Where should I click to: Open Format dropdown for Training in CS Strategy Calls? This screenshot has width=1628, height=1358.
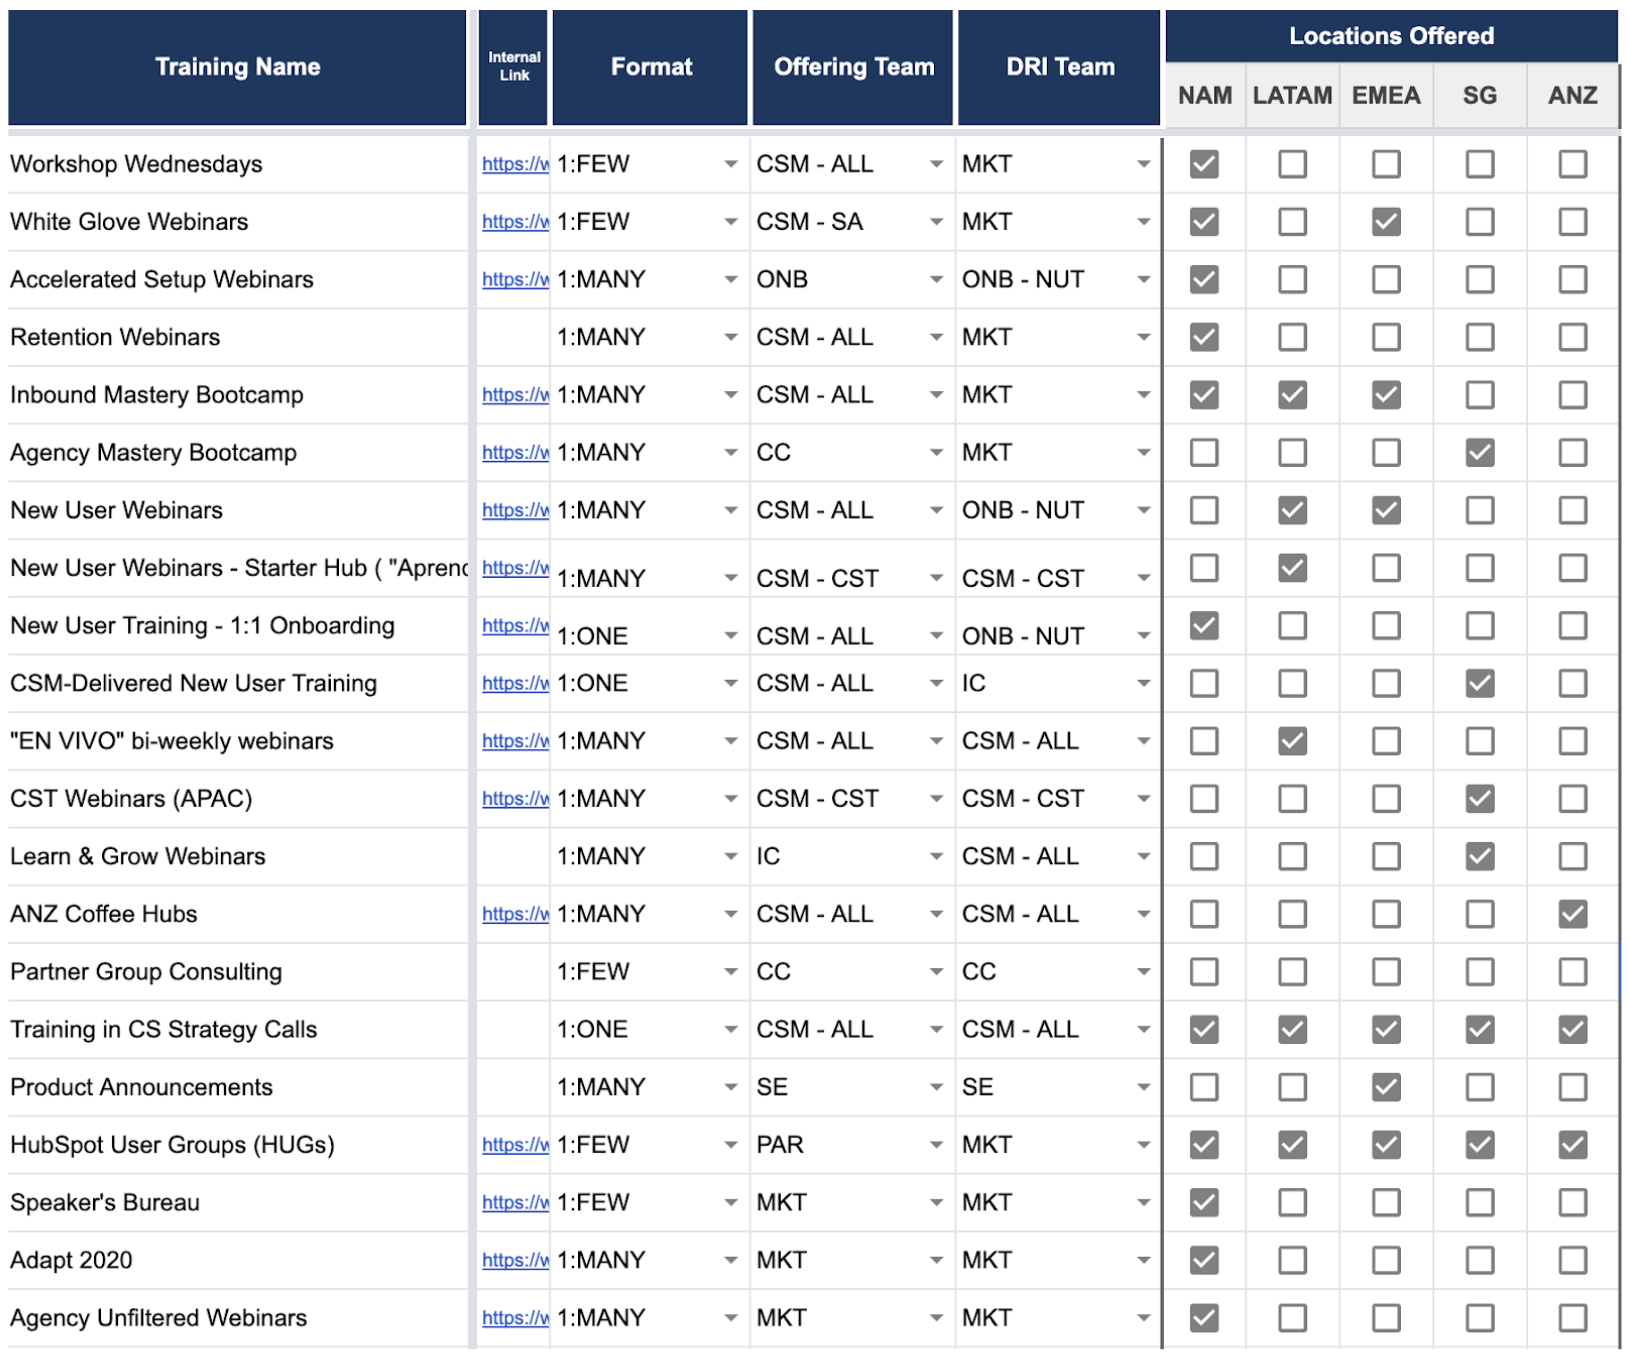pyautogui.click(x=731, y=1030)
